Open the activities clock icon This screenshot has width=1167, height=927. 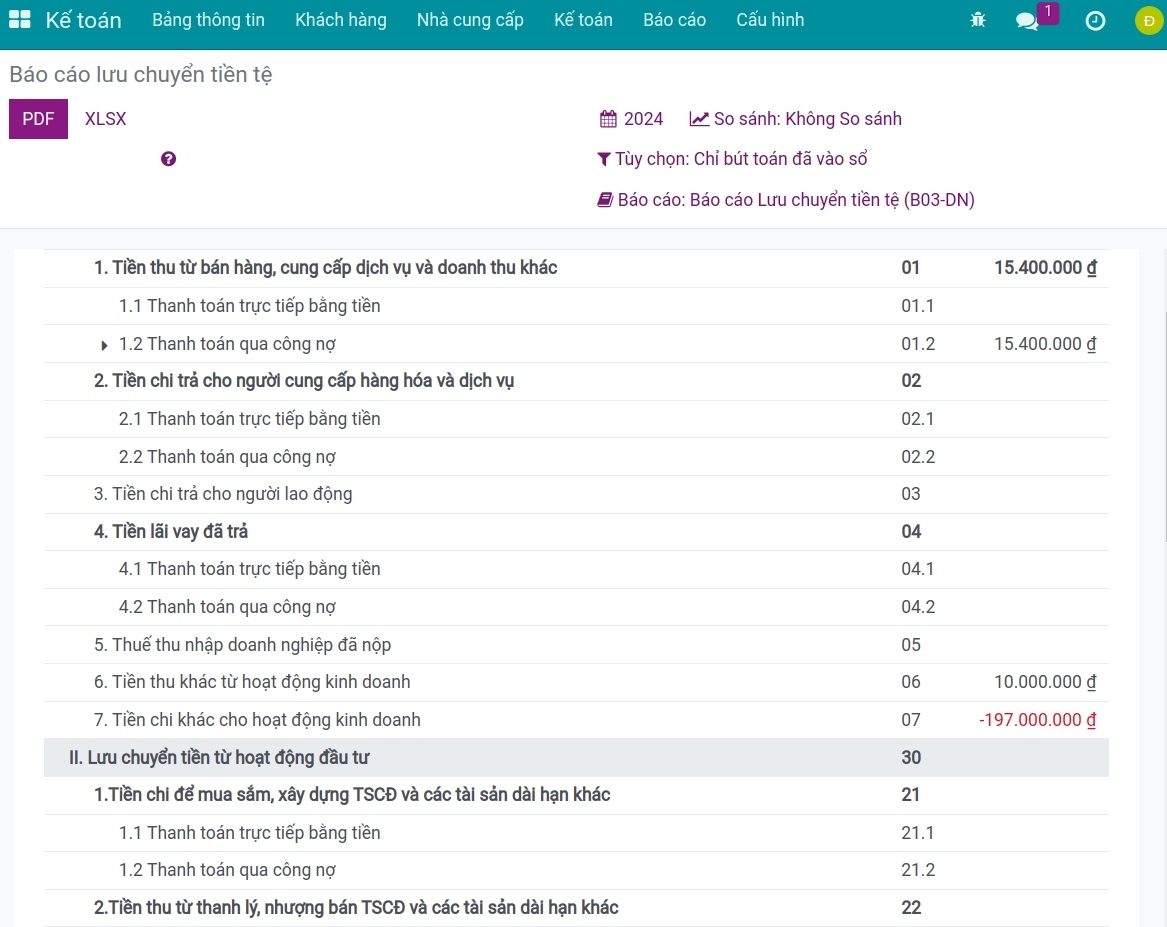tap(1095, 21)
